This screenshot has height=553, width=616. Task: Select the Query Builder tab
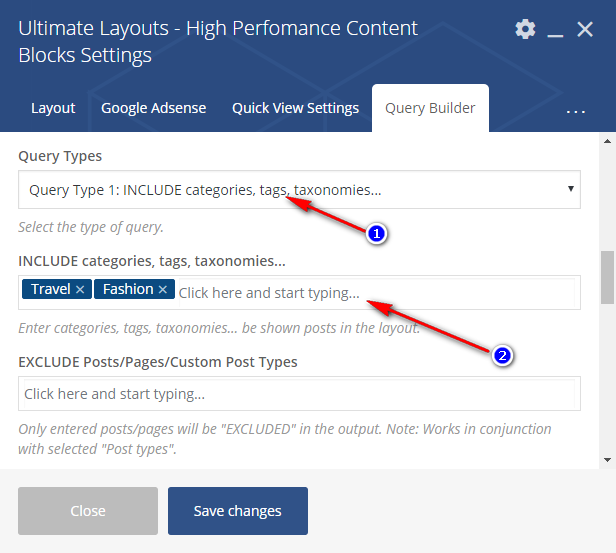(430, 108)
